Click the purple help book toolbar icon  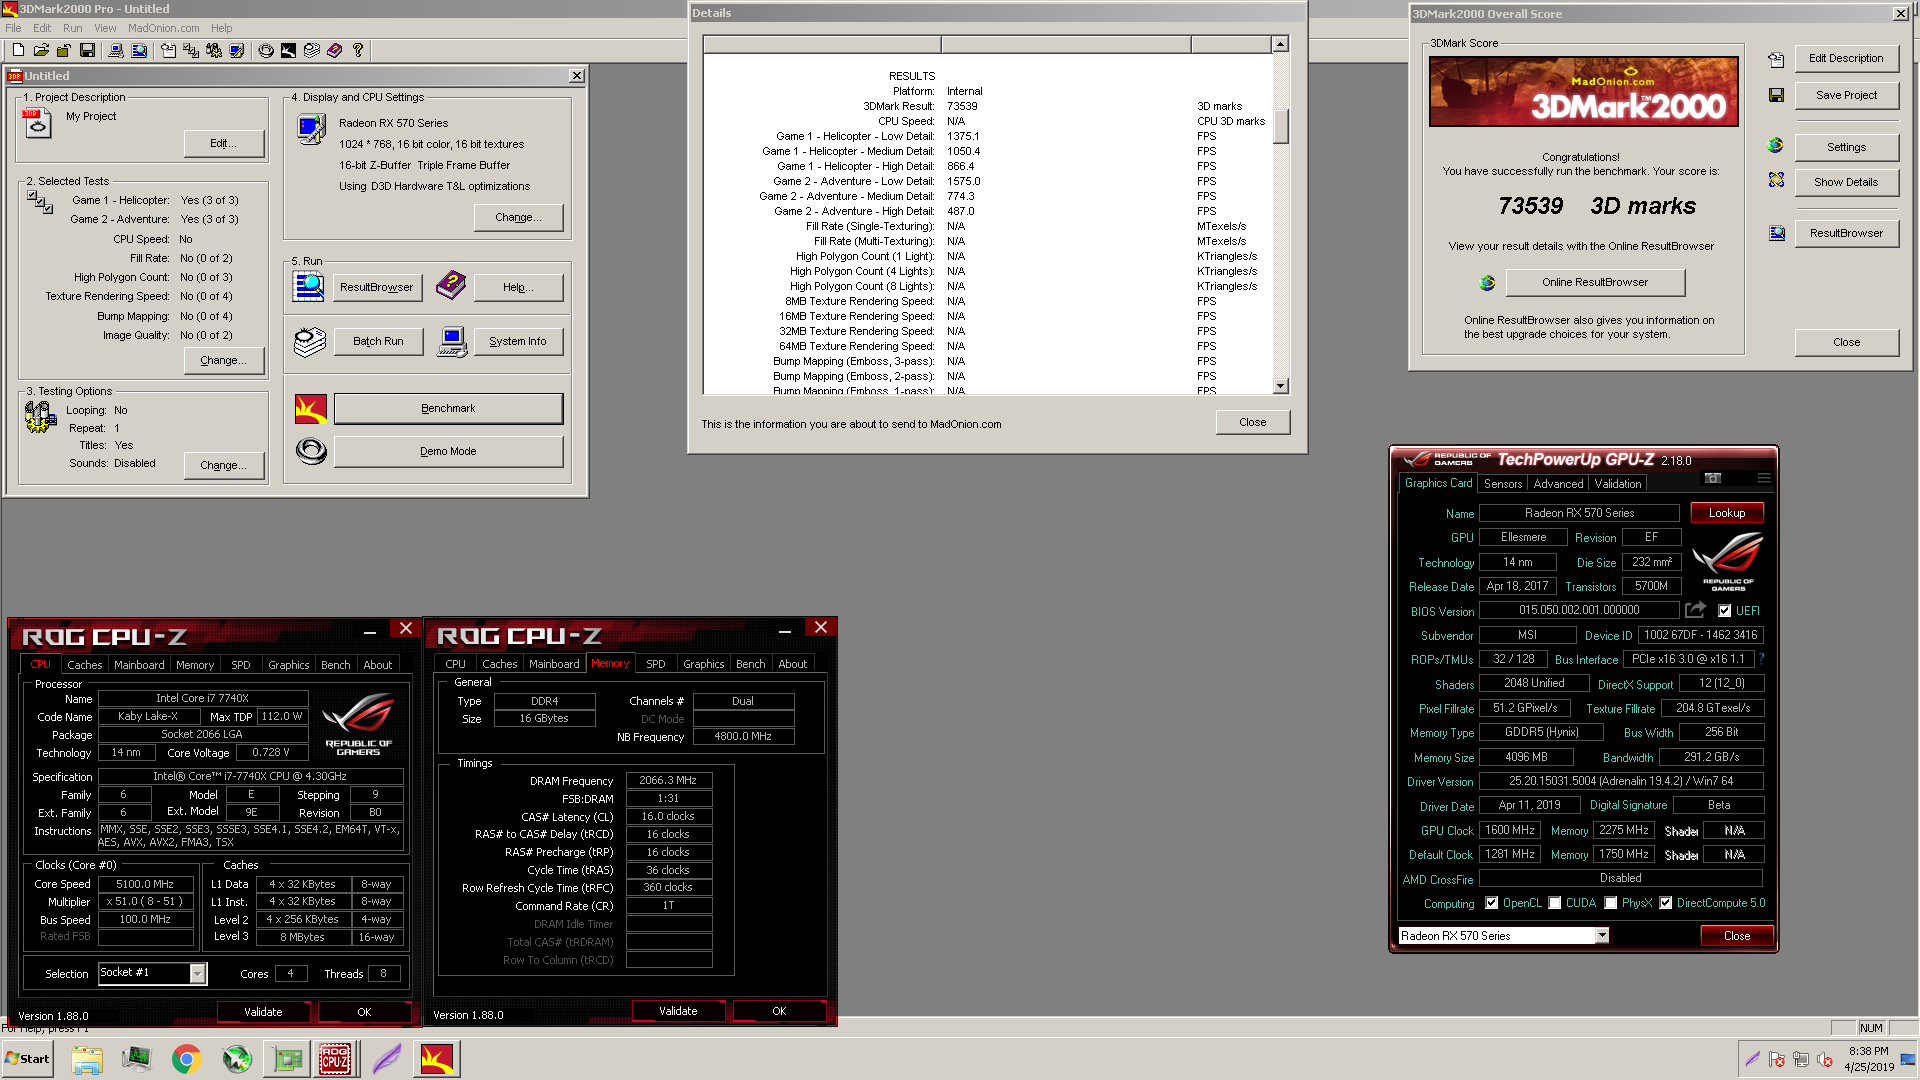click(335, 50)
